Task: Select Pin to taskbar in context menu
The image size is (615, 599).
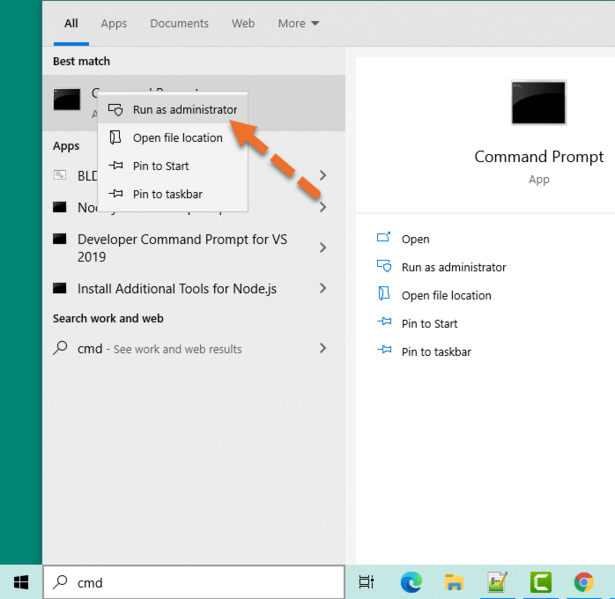Action: [x=173, y=194]
